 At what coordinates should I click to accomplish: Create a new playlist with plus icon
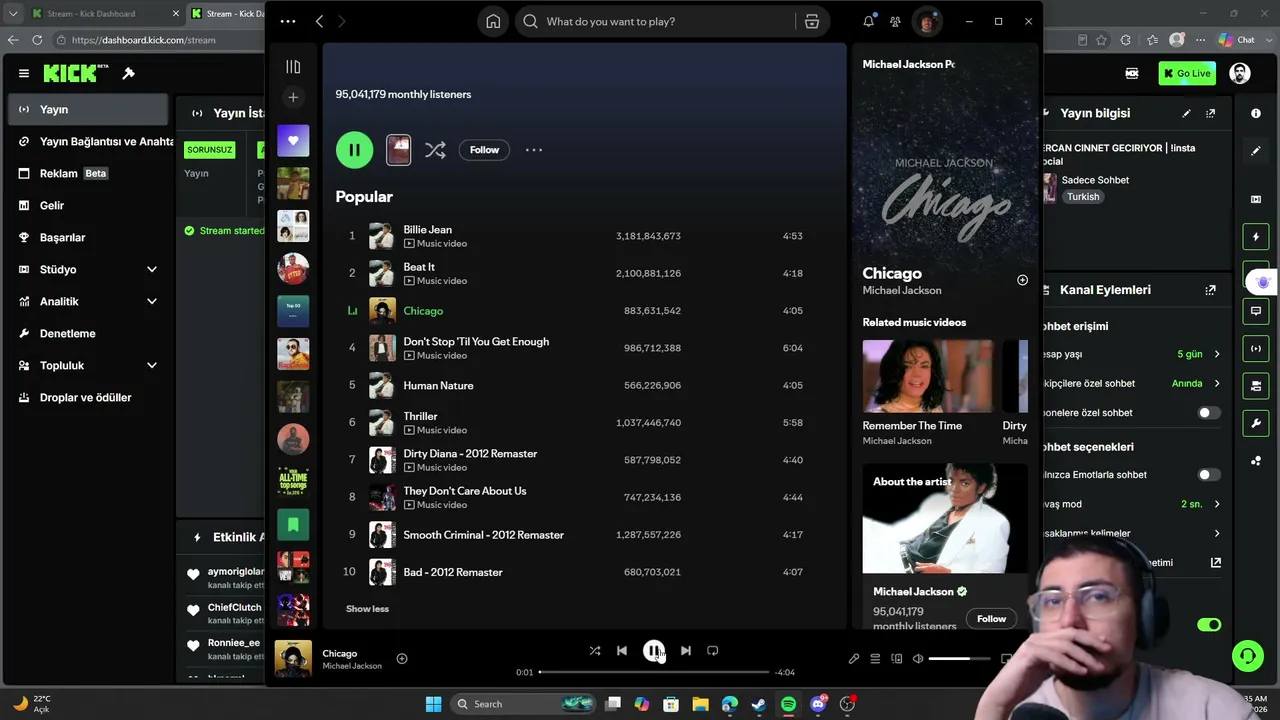point(293,97)
